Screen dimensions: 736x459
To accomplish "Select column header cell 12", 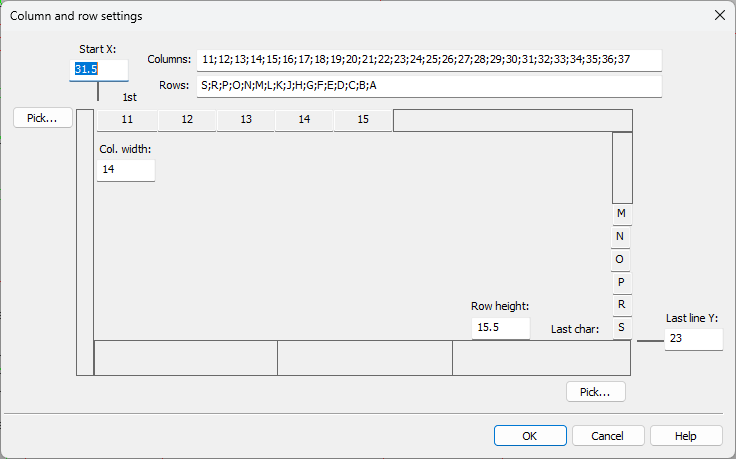I will click(x=186, y=120).
